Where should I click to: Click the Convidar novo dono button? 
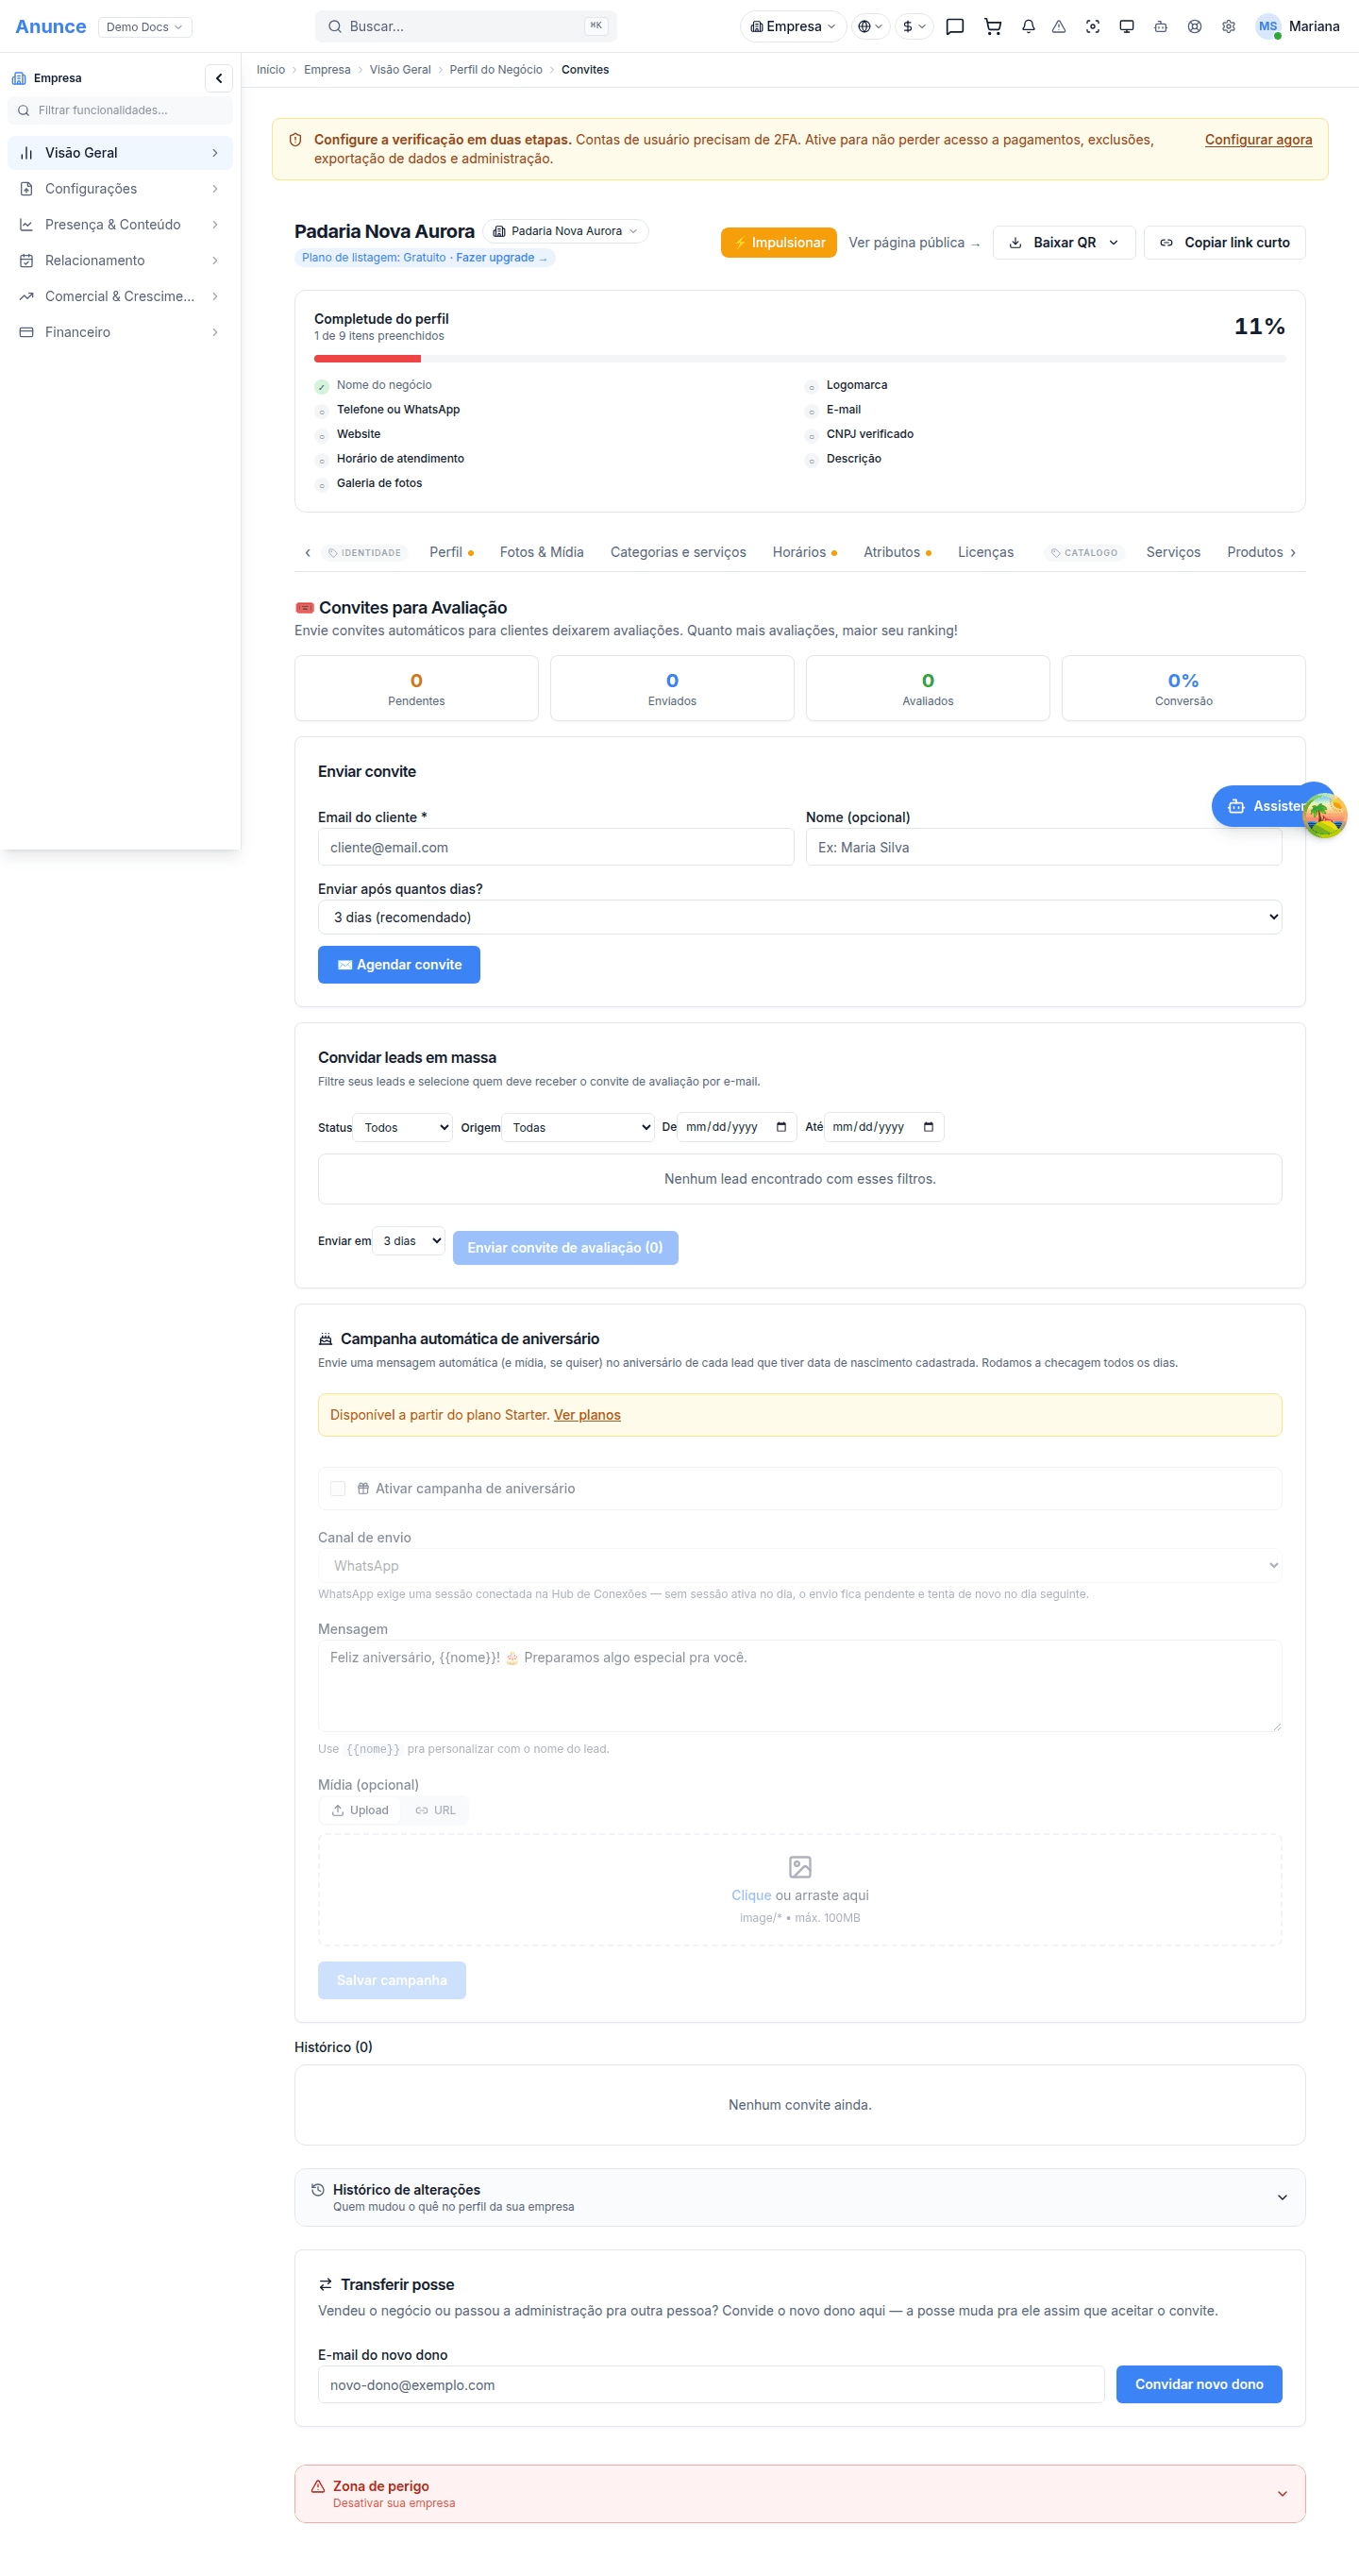click(1198, 2384)
